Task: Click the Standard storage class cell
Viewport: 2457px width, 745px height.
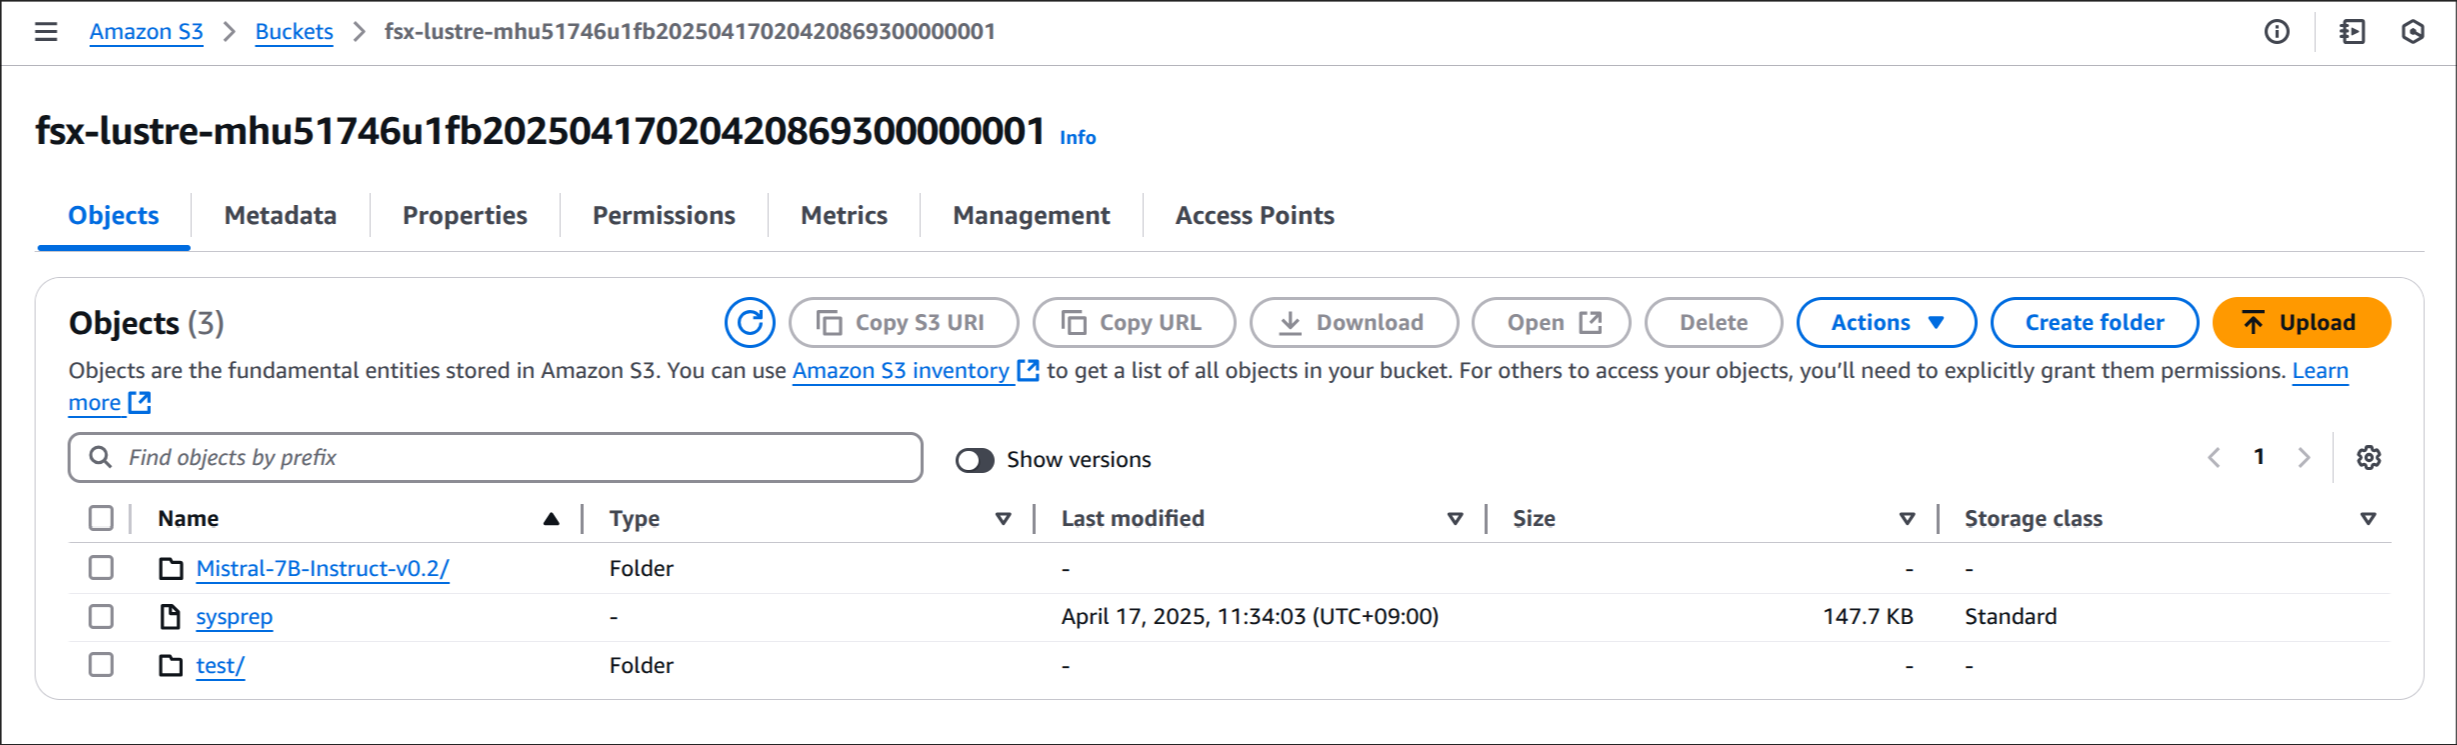Action: pos(2010,617)
